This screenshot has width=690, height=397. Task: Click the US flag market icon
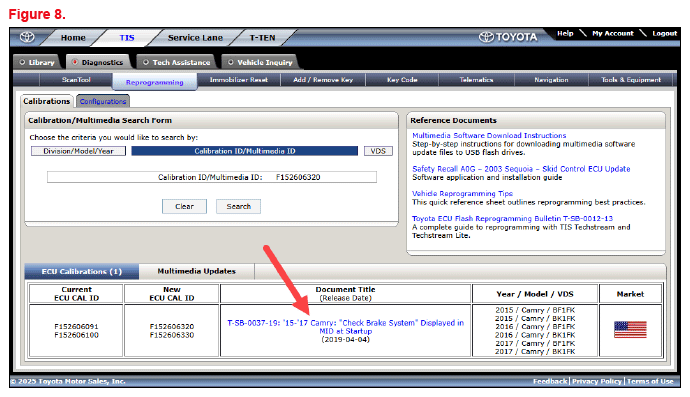[x=630, y=330]
